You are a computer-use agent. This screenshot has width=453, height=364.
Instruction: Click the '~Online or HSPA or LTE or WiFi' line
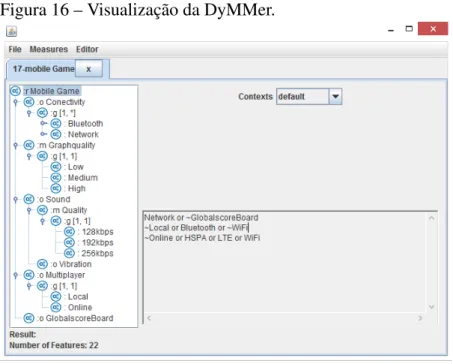(x=202, y=238)
